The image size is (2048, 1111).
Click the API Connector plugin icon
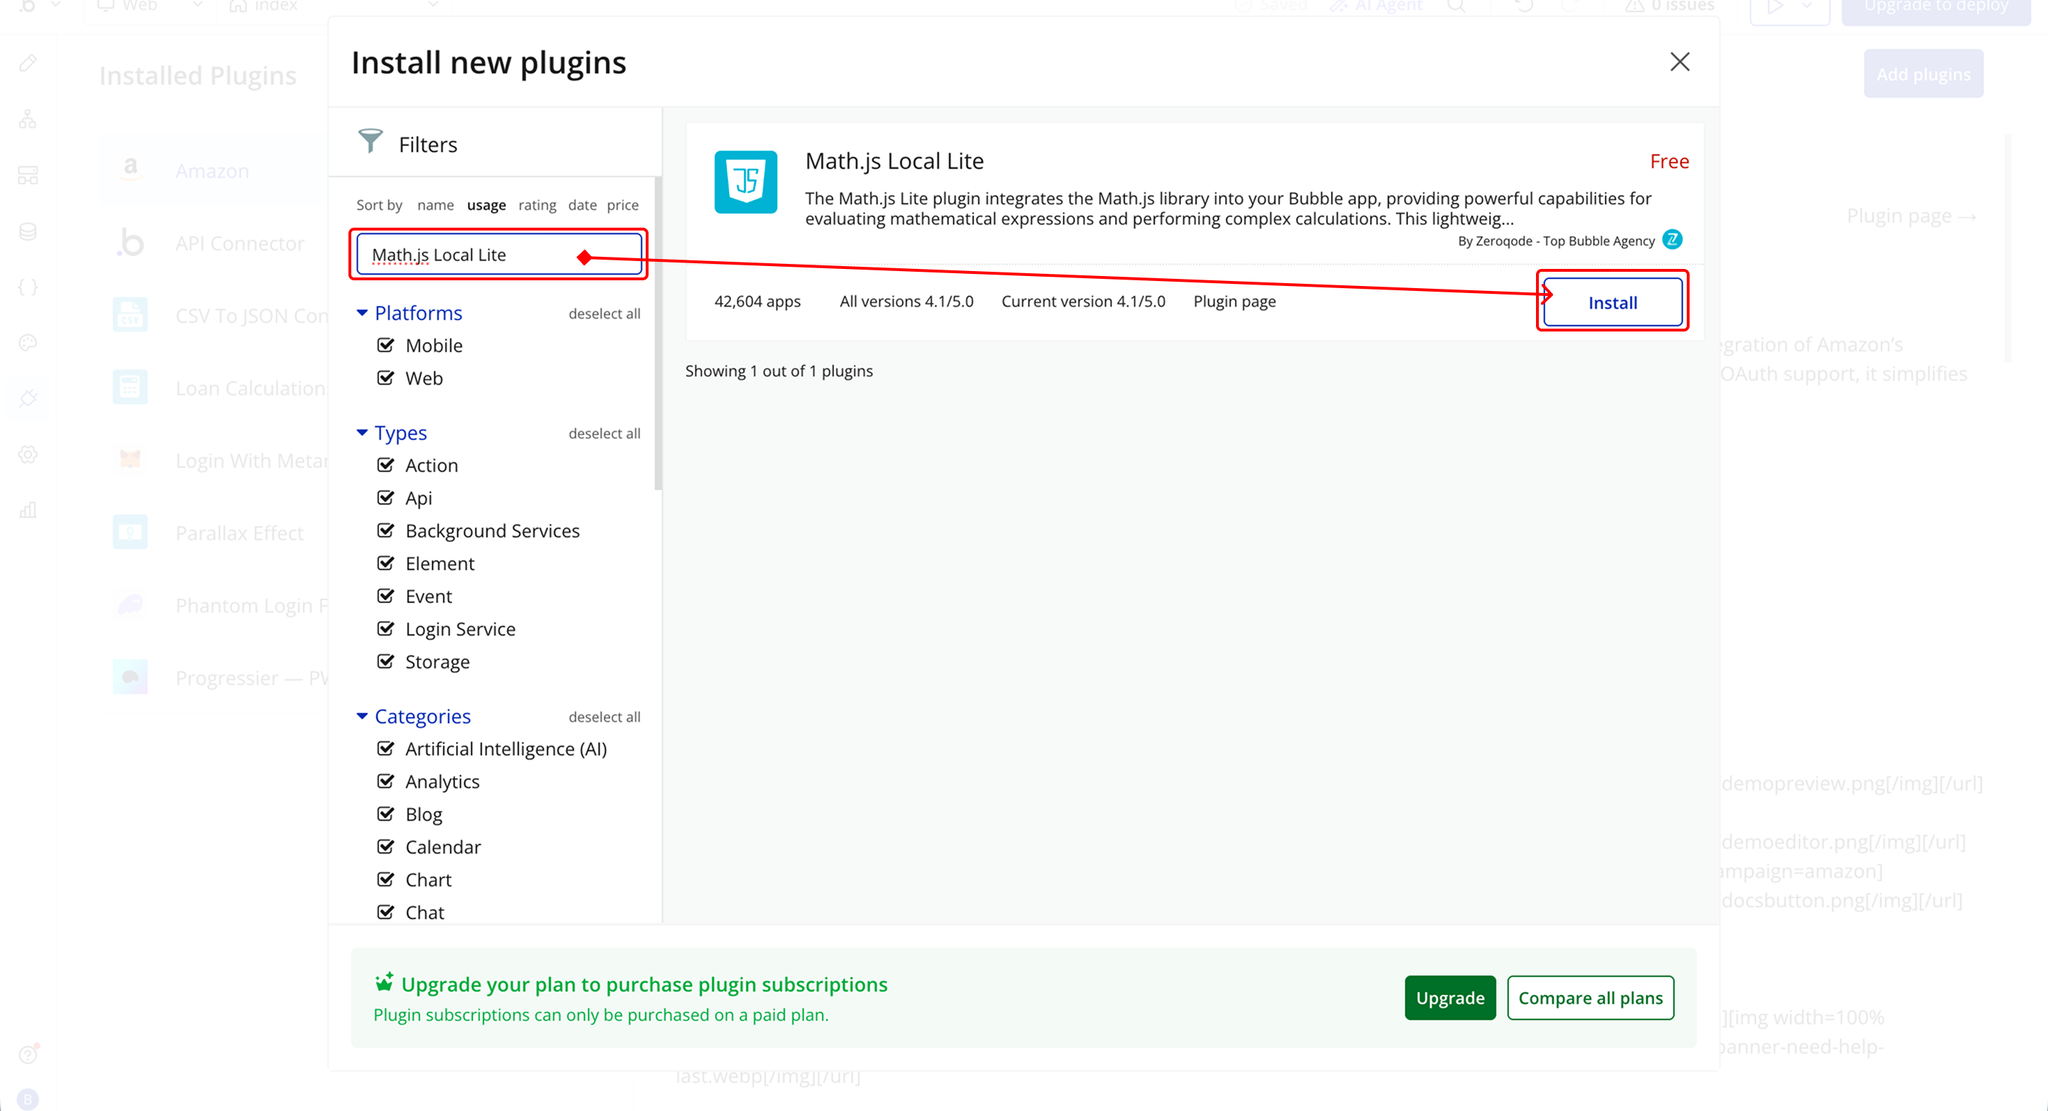[x=130, y=243]
